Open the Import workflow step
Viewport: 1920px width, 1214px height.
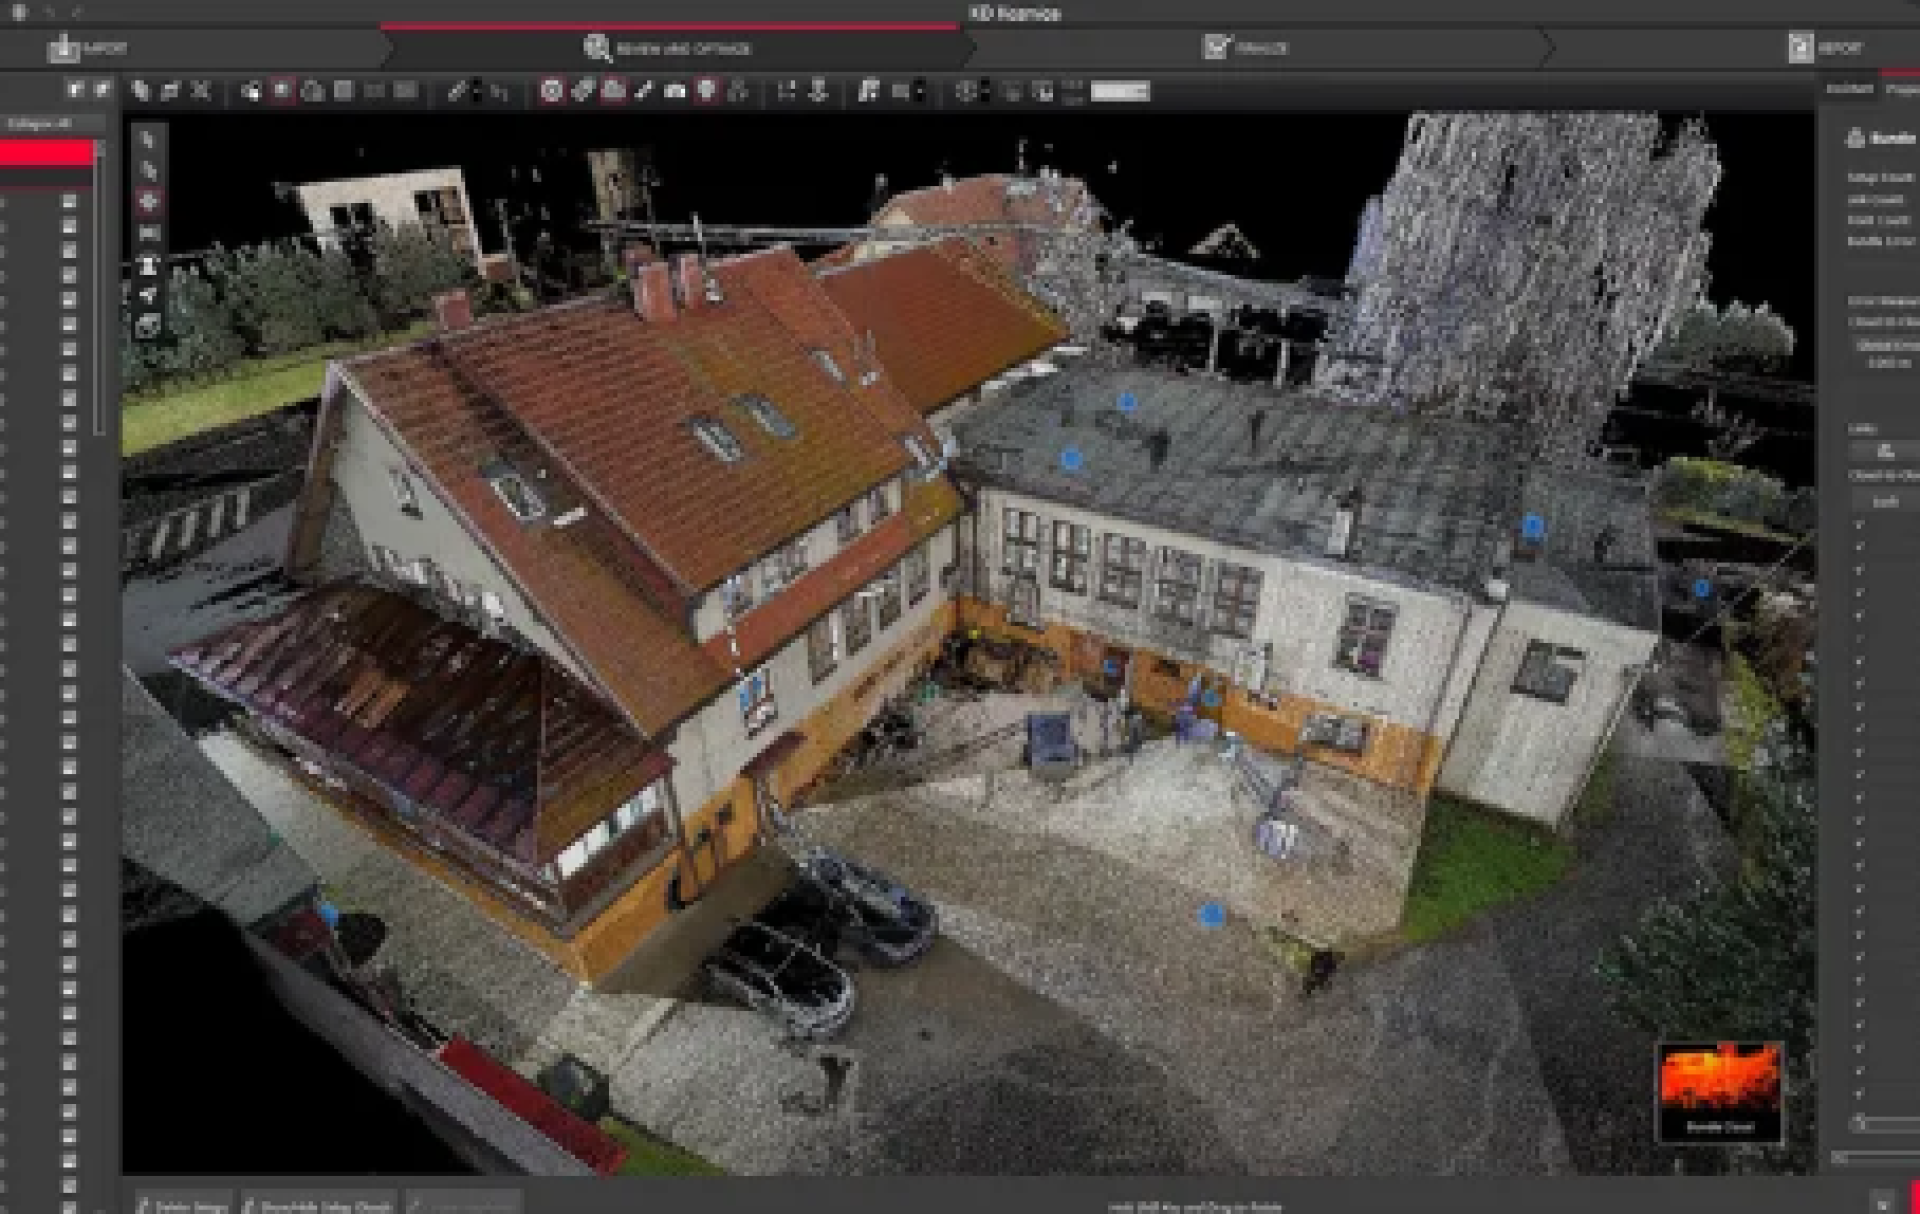coord(88,48)
